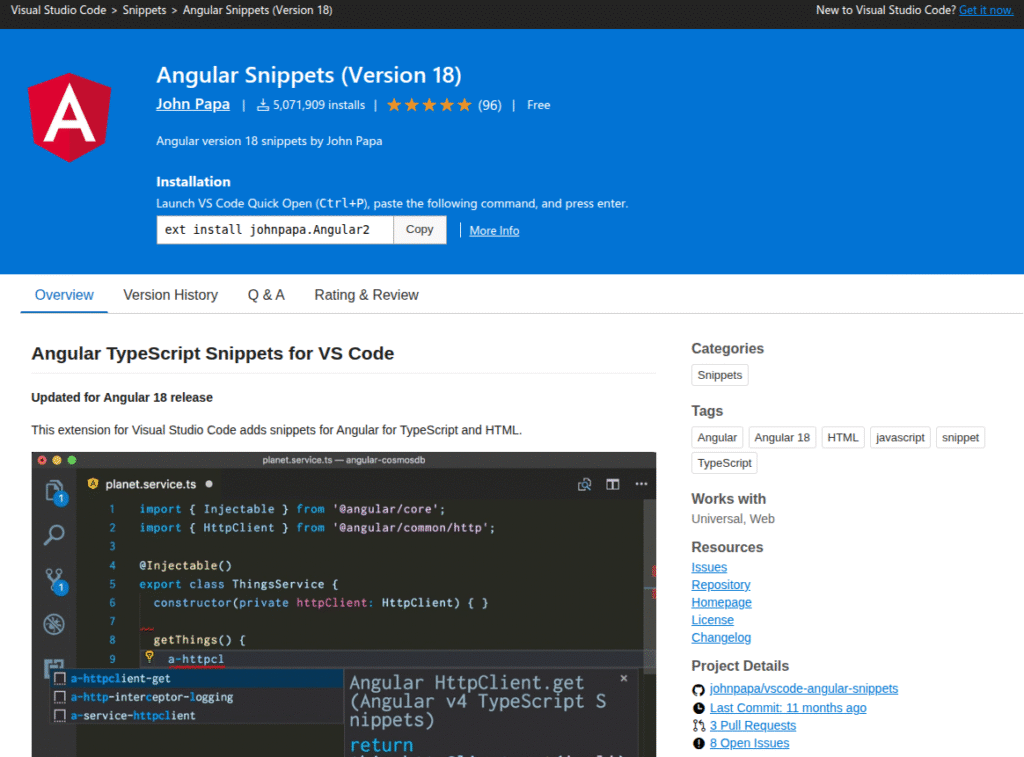Click the Search magnifier icon in editor screenshot
The height and width of the screenshot is (757, 1024).
tap(54, 535)
